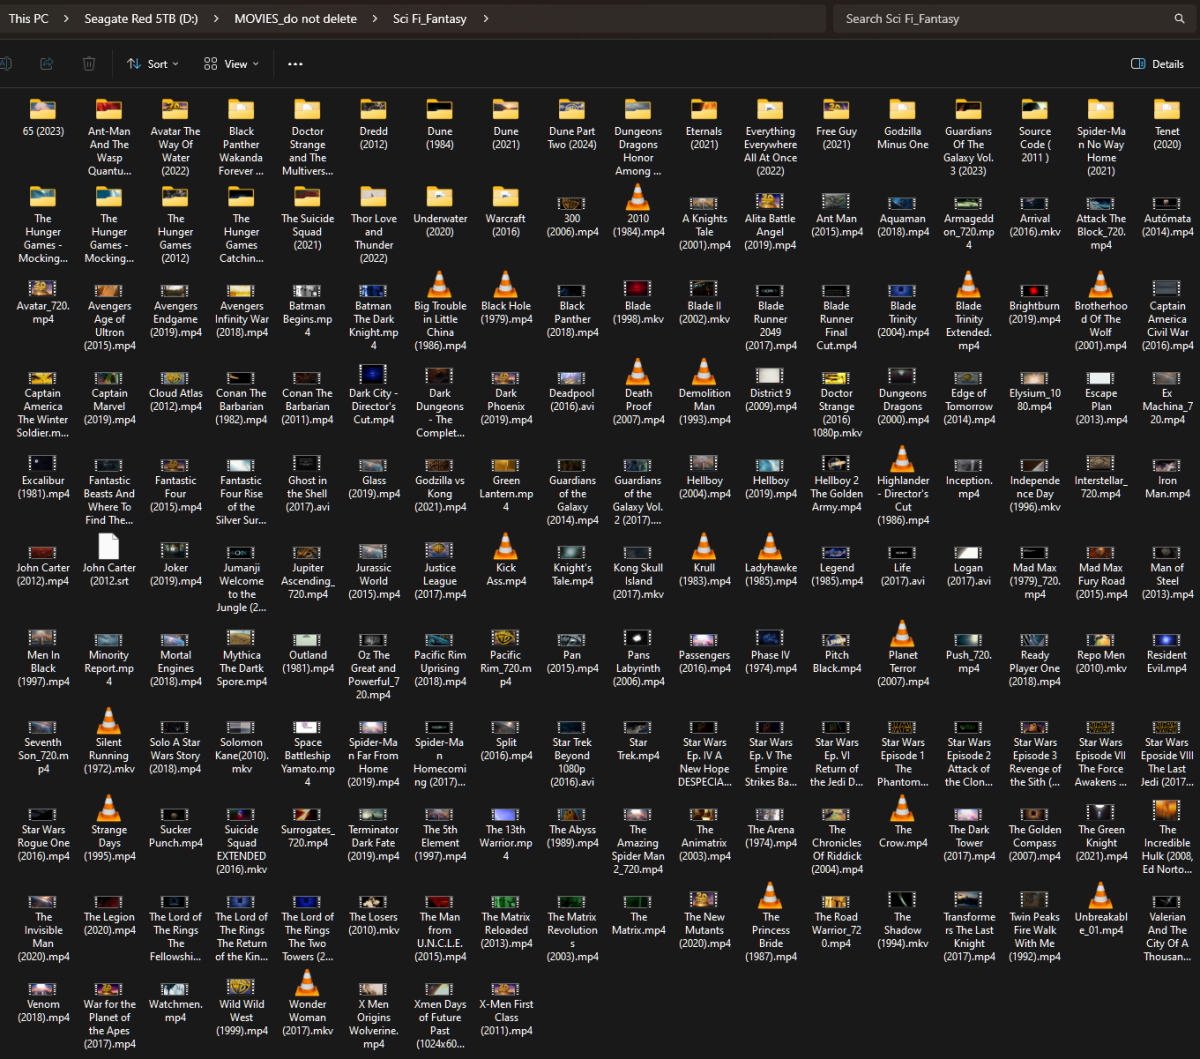This screenshot has width=1200, height=1059.
Task: Click the Delete trash can icon
Action: tap(89, 64)
